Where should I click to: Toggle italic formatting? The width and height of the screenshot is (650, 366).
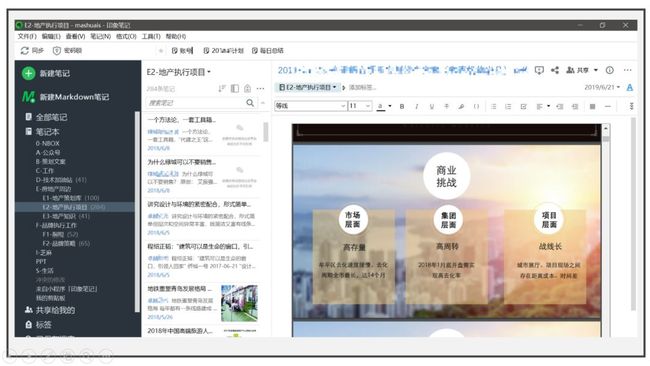[417, 107]
